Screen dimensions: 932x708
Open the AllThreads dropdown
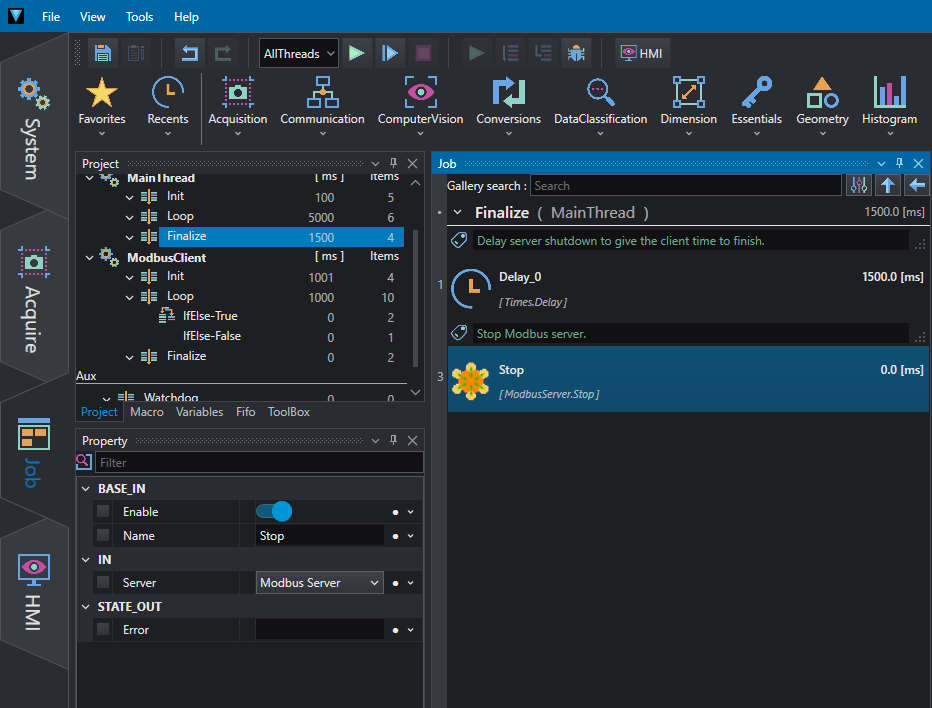click(299, 54)
